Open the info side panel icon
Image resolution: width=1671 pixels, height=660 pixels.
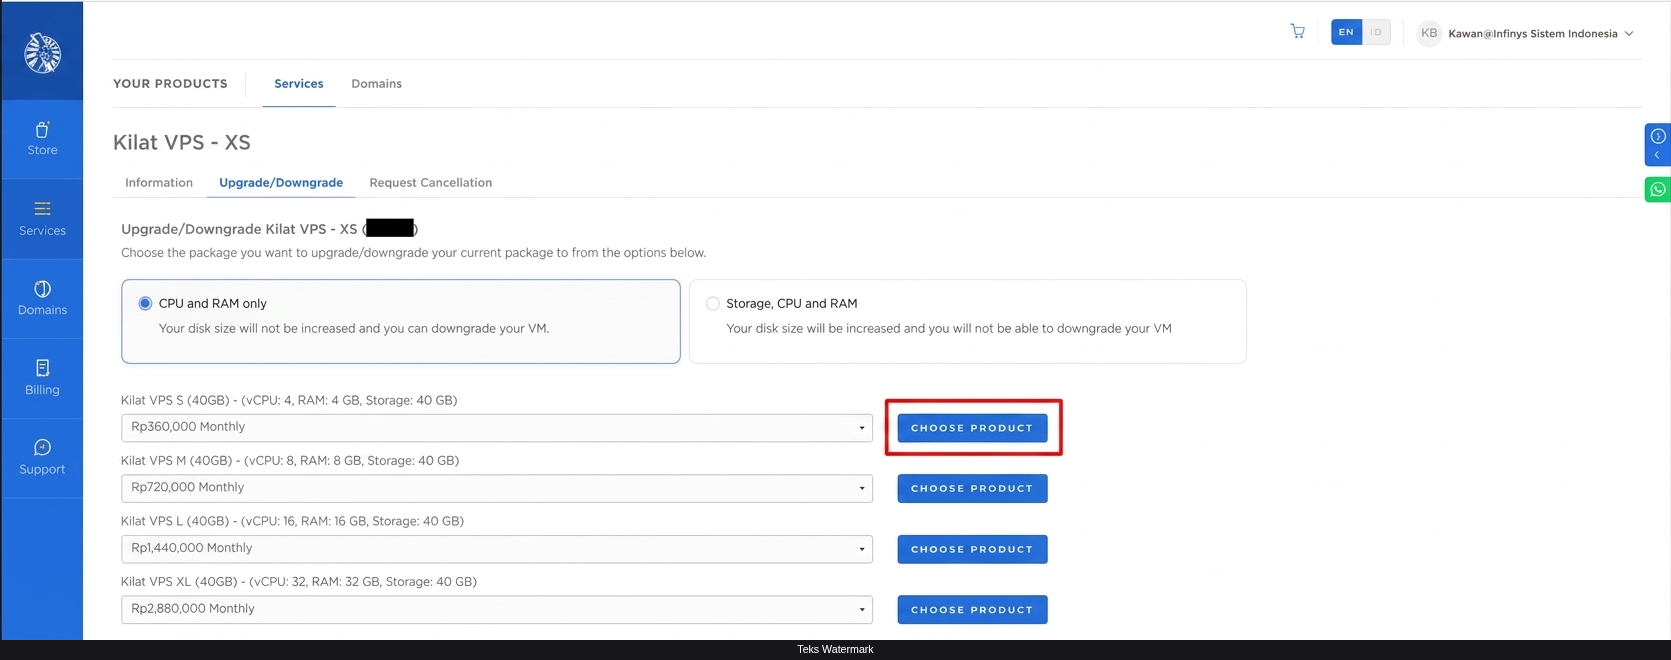(1658, 136)
